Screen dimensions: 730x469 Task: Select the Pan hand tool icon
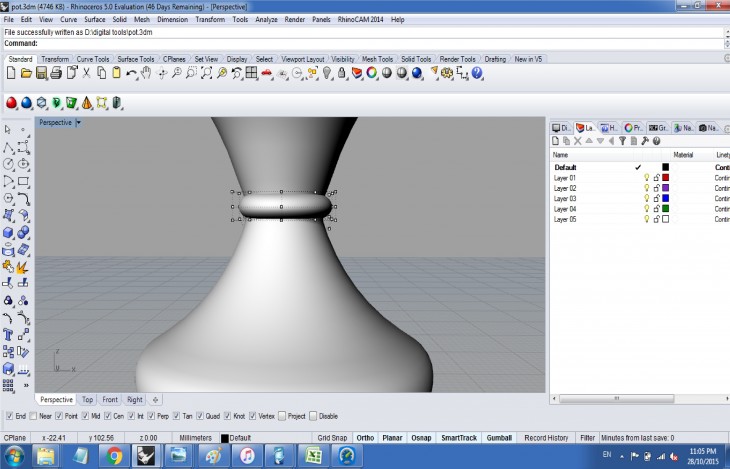146,73
